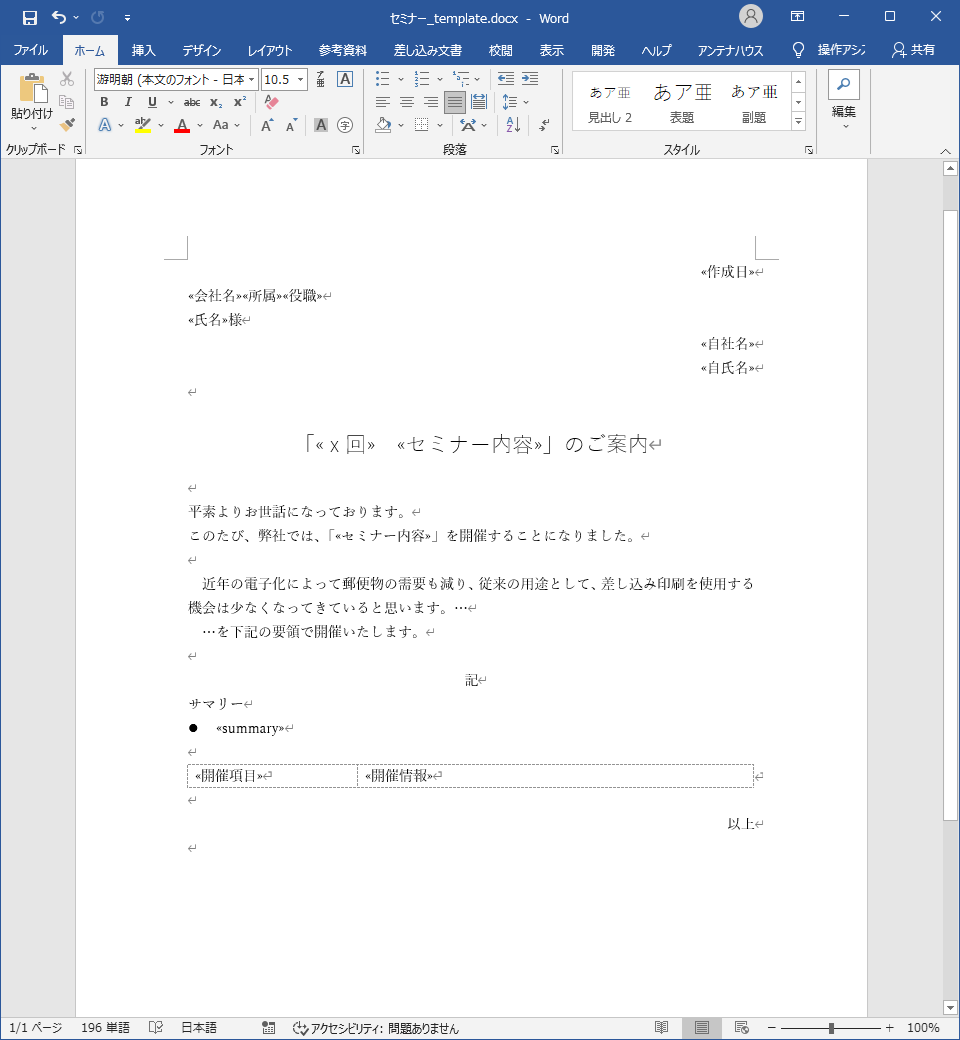Open the 差し込み文書 ribbon tab
The height and width of the screenshot is (1040, 960).
pyautogui.click(x=427, y=50)
